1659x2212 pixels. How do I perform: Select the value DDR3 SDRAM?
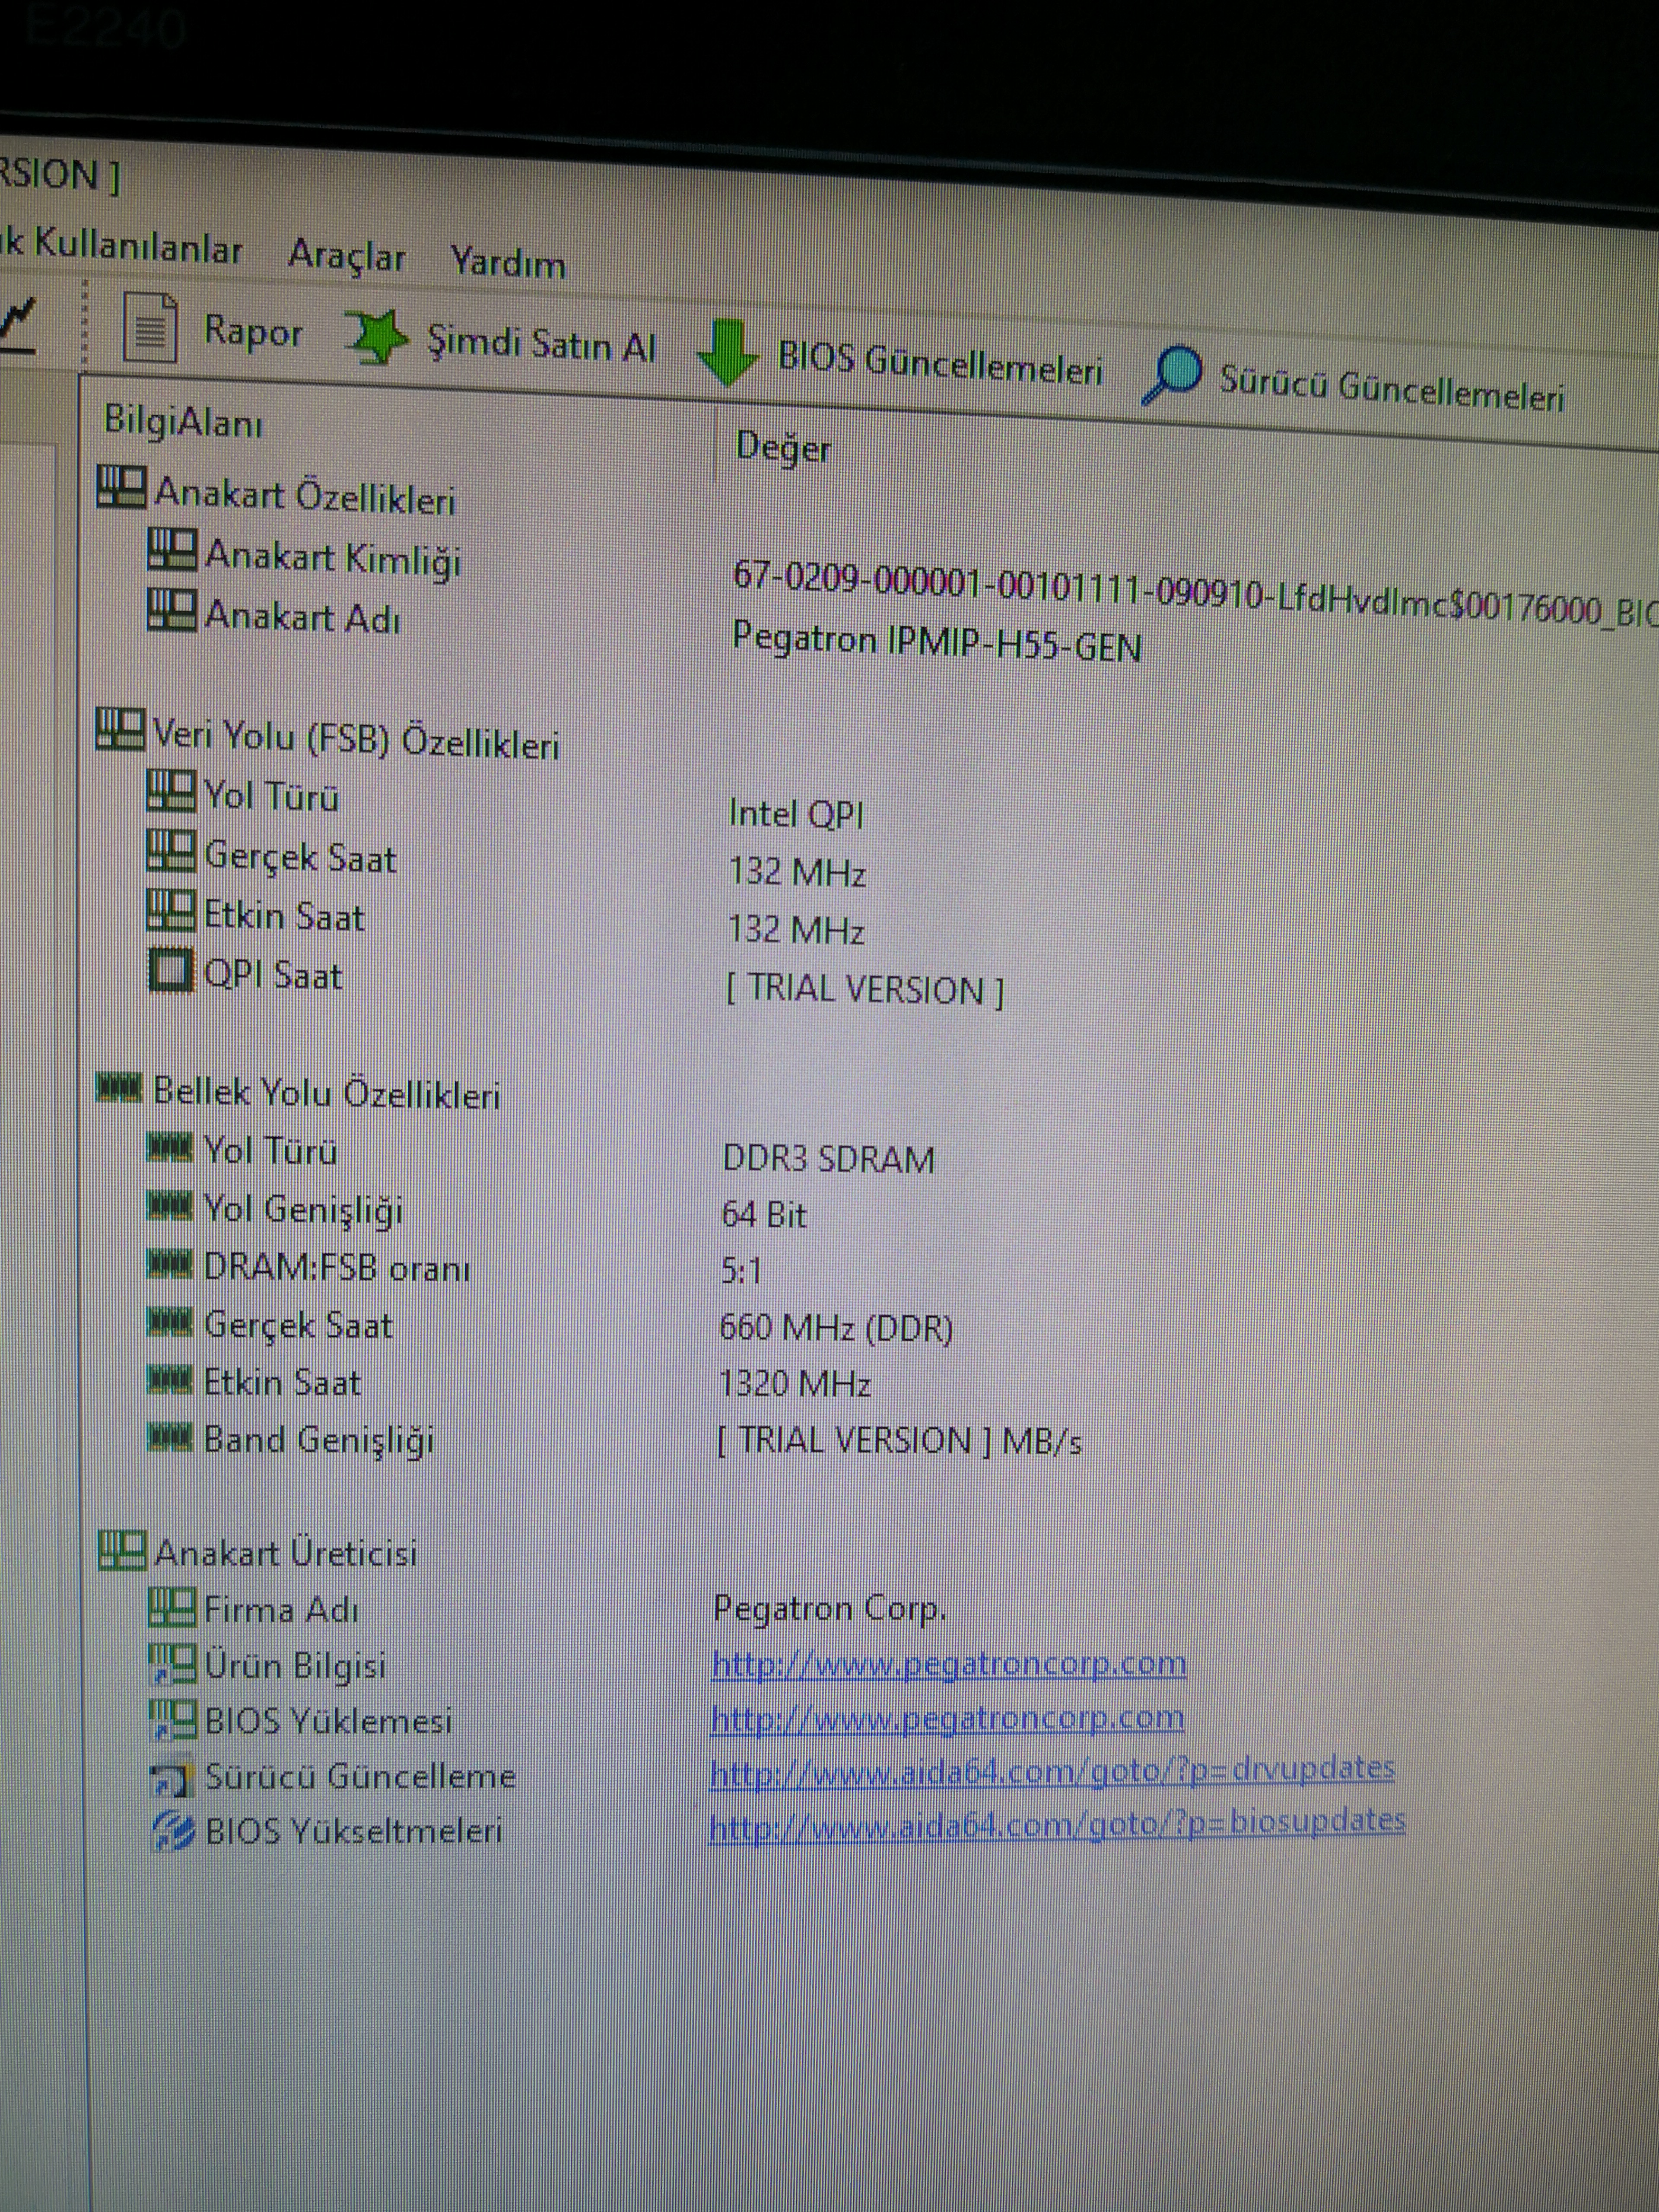(828, 1159)
